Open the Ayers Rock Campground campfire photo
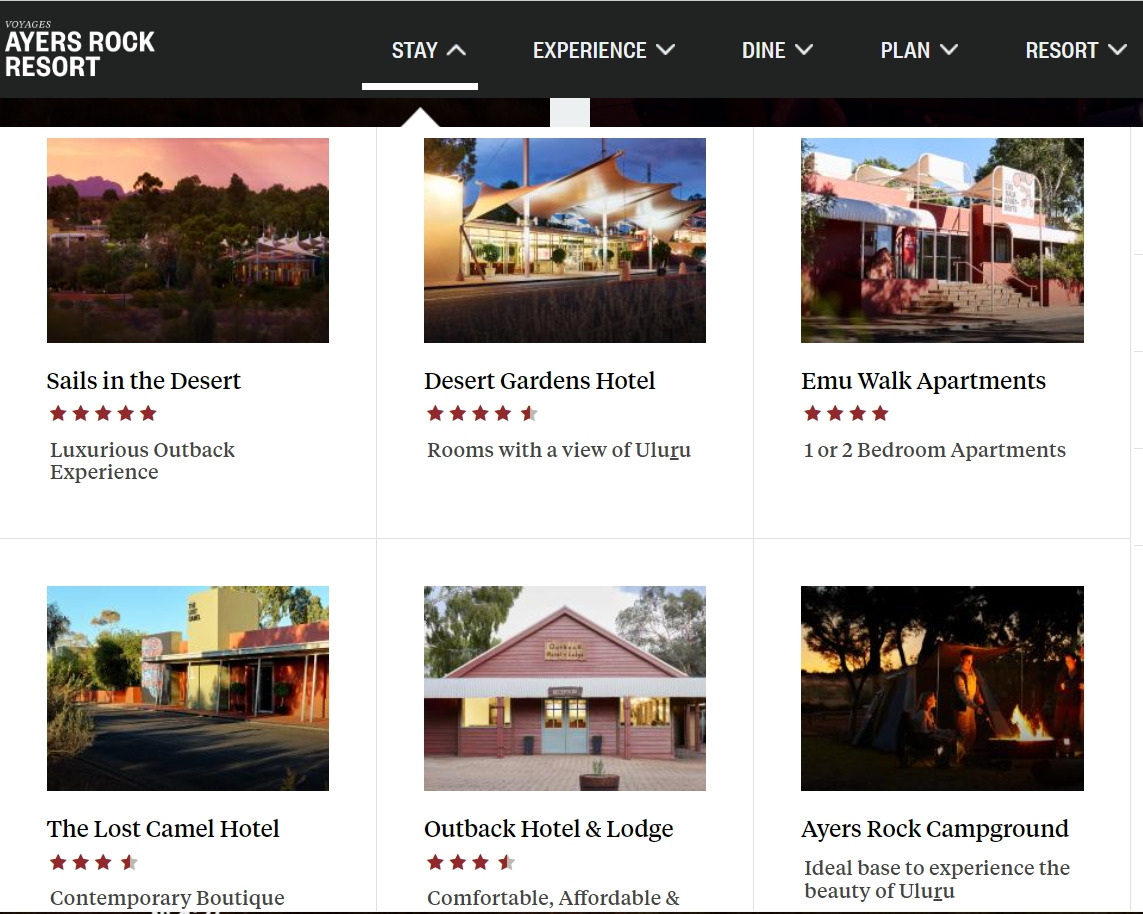Viewport: 1143px width, 914px height. click(942, 688)
